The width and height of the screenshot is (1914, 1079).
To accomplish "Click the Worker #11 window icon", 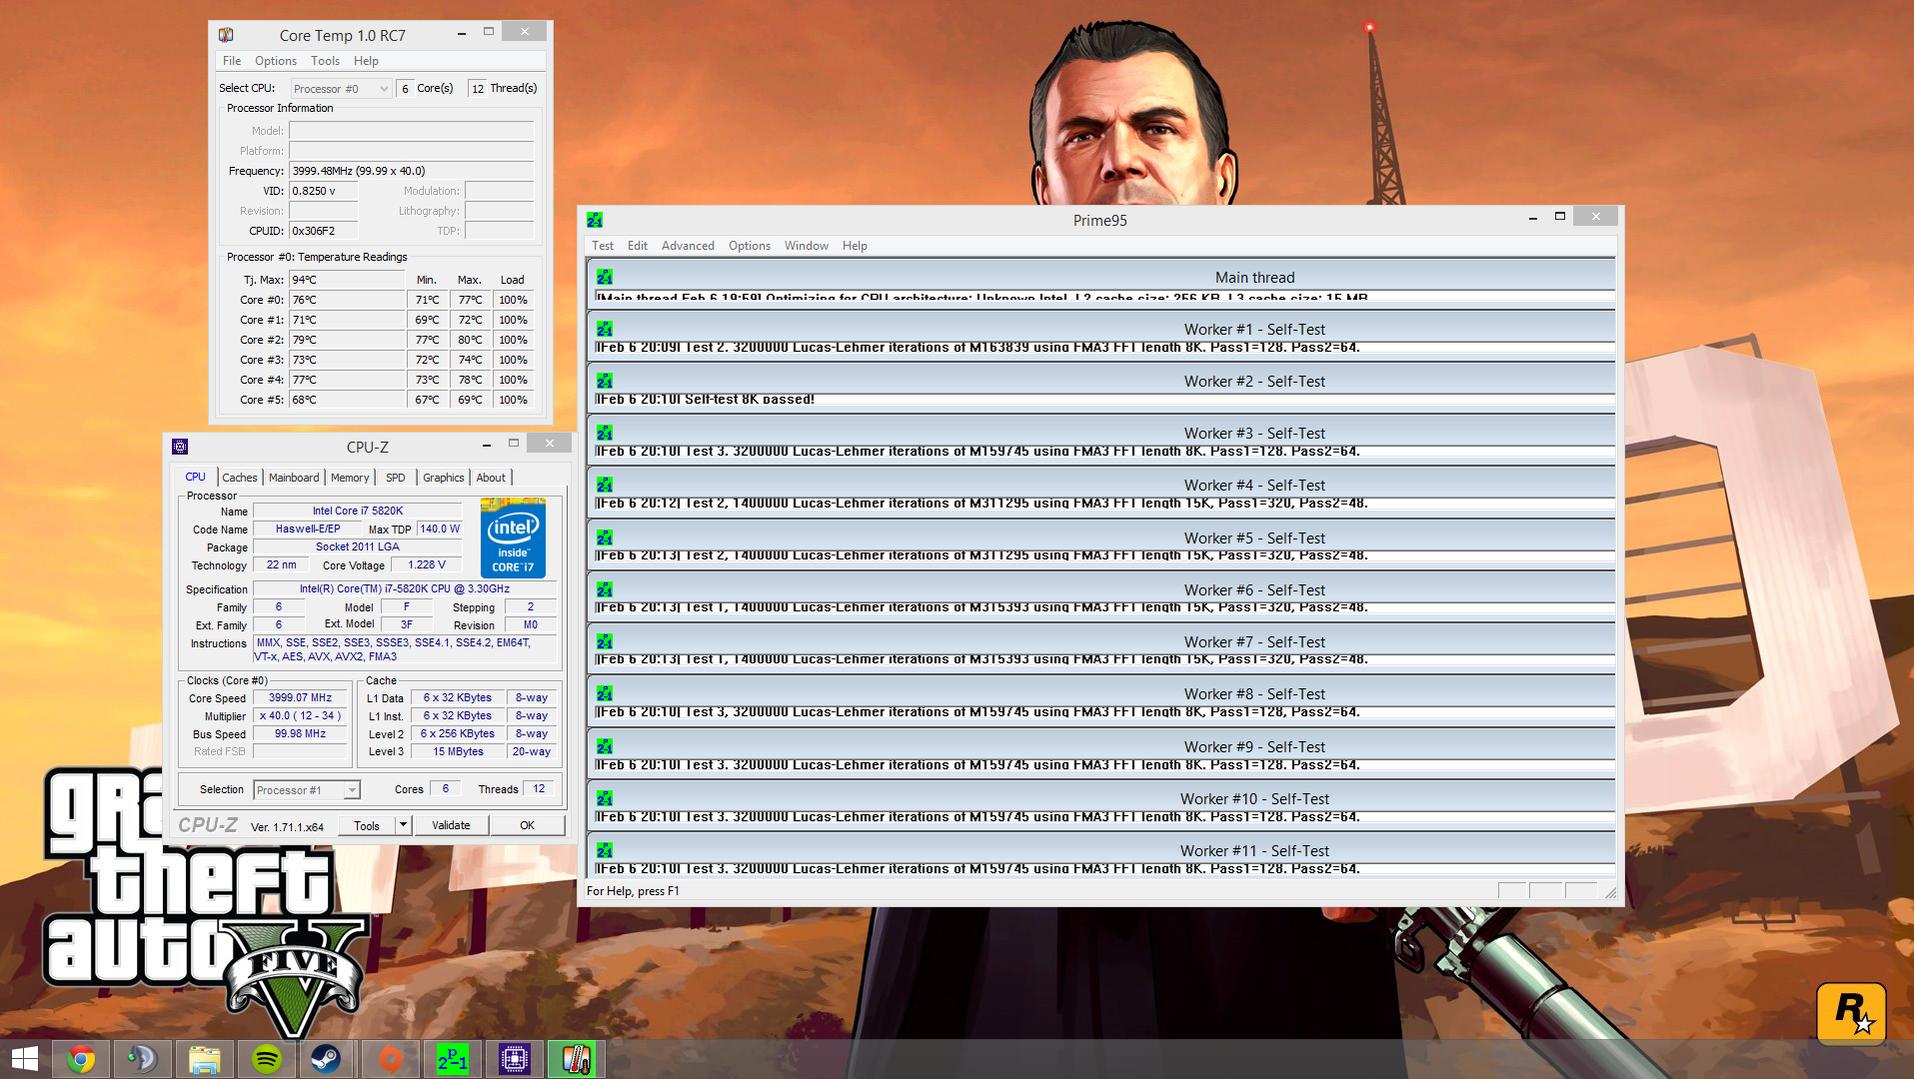I will pyautogui.click(x=604, y=851).
